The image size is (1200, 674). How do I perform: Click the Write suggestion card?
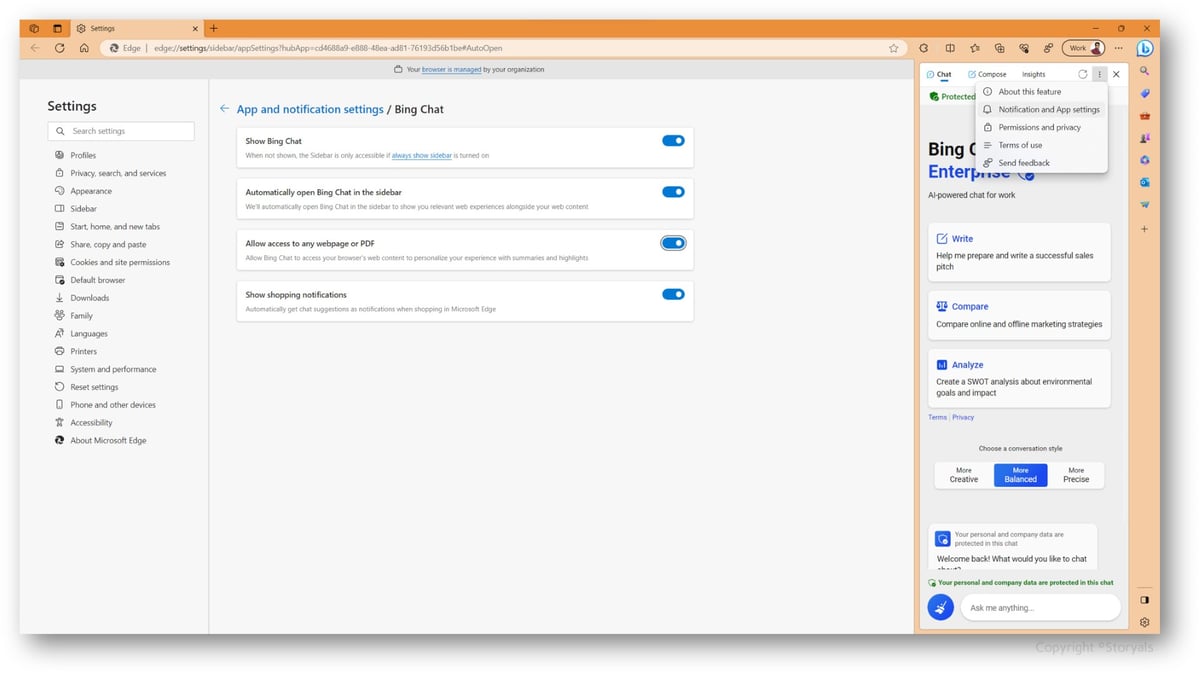click(x=1019, y=252)
